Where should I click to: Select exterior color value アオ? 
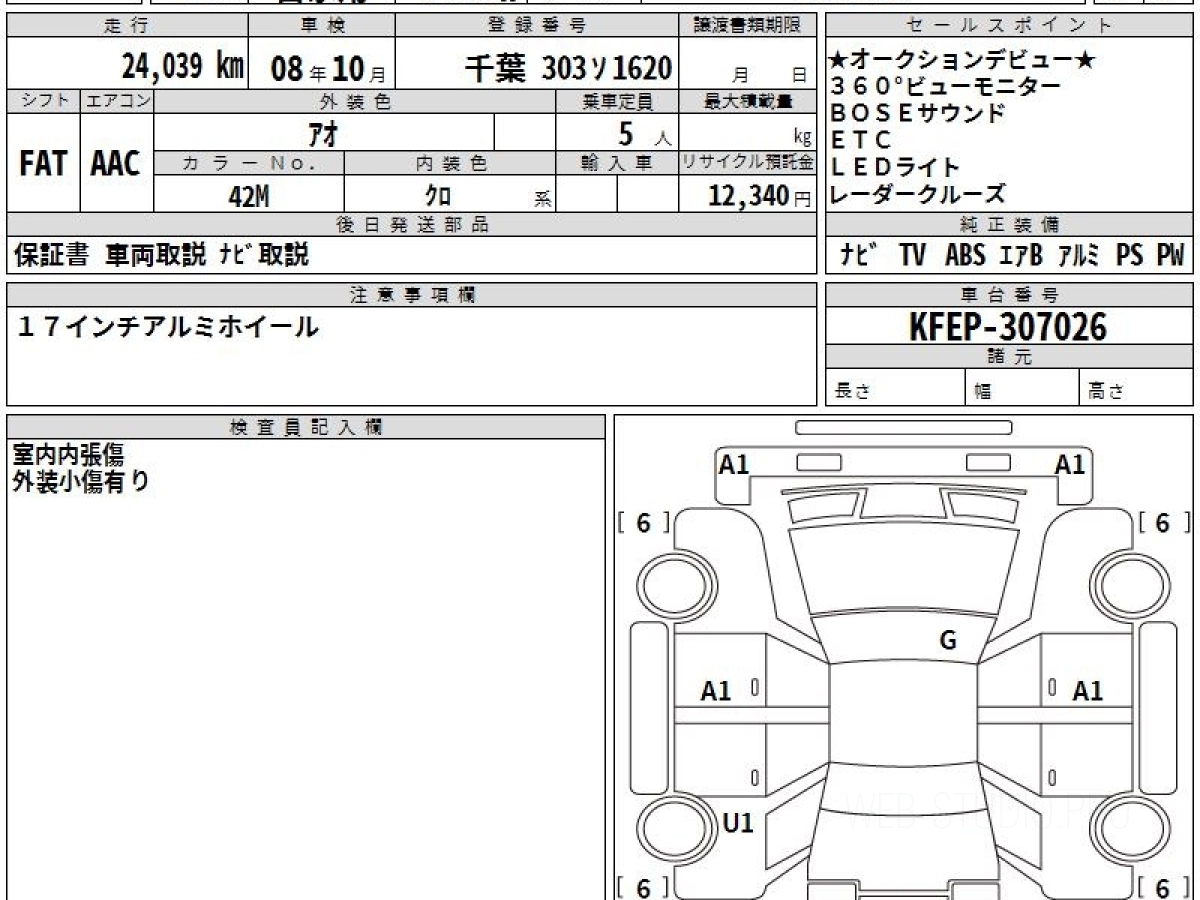[322, 133]
